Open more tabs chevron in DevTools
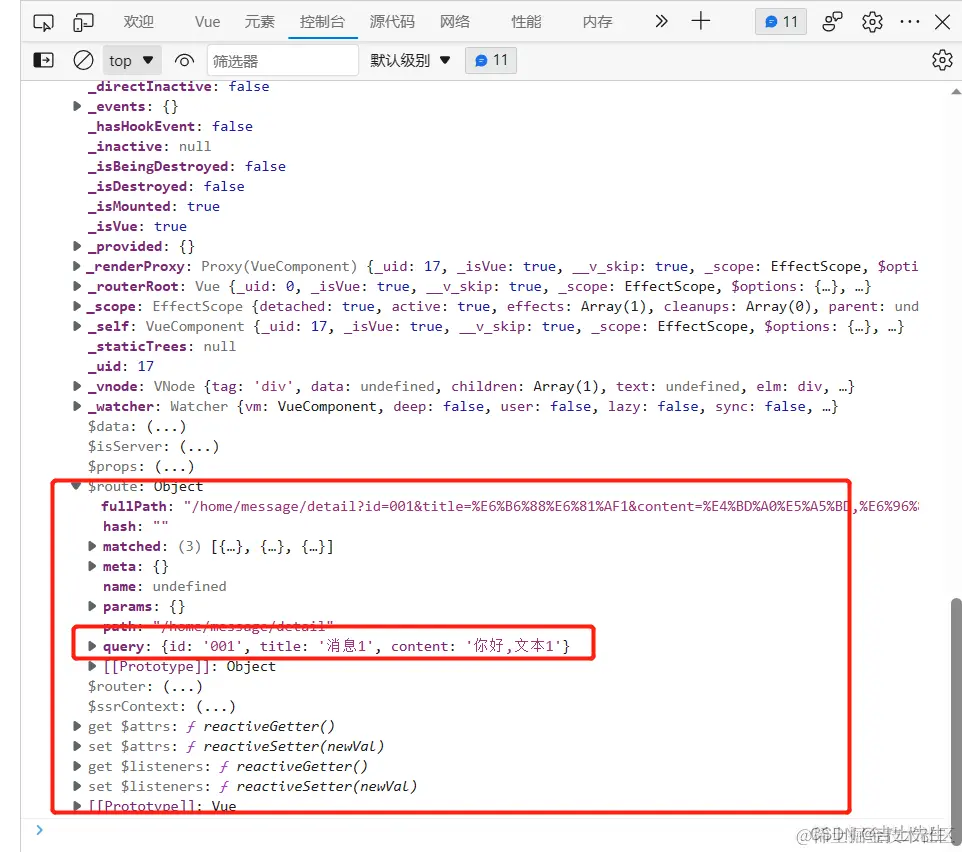 point(661,21)
